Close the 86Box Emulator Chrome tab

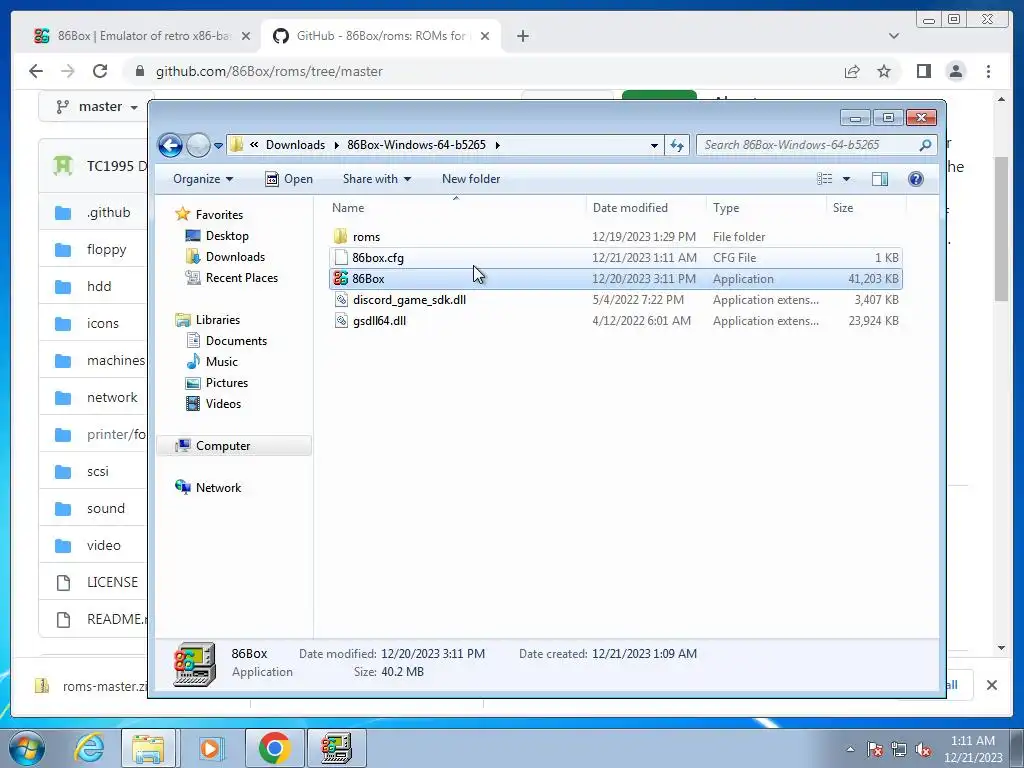[246, 36]
